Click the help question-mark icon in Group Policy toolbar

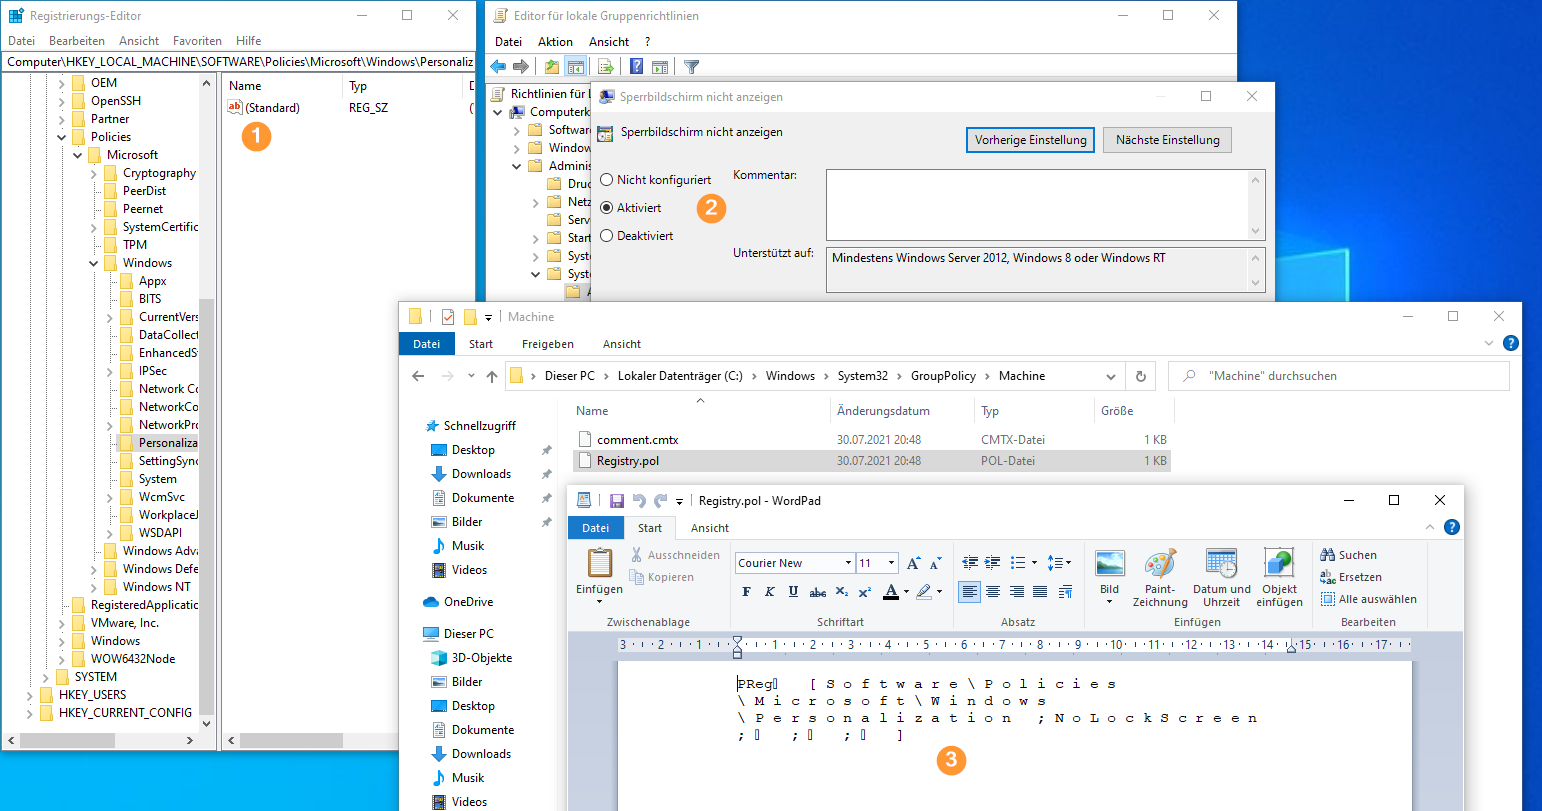[636, 67]
